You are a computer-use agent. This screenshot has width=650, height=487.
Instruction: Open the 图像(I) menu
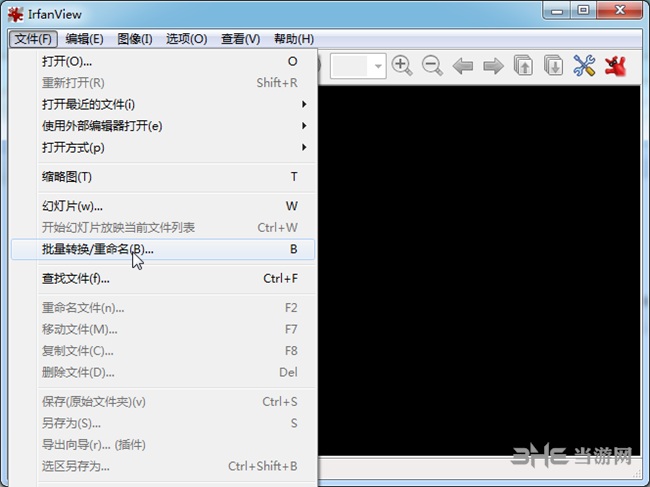(135, 39)
